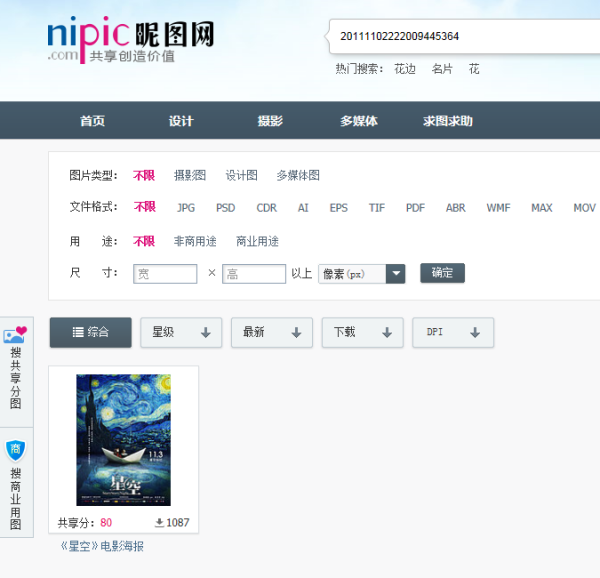Click the 确定 button
The height and width of the screenshot is (578, 600).
tap(442, 273)
